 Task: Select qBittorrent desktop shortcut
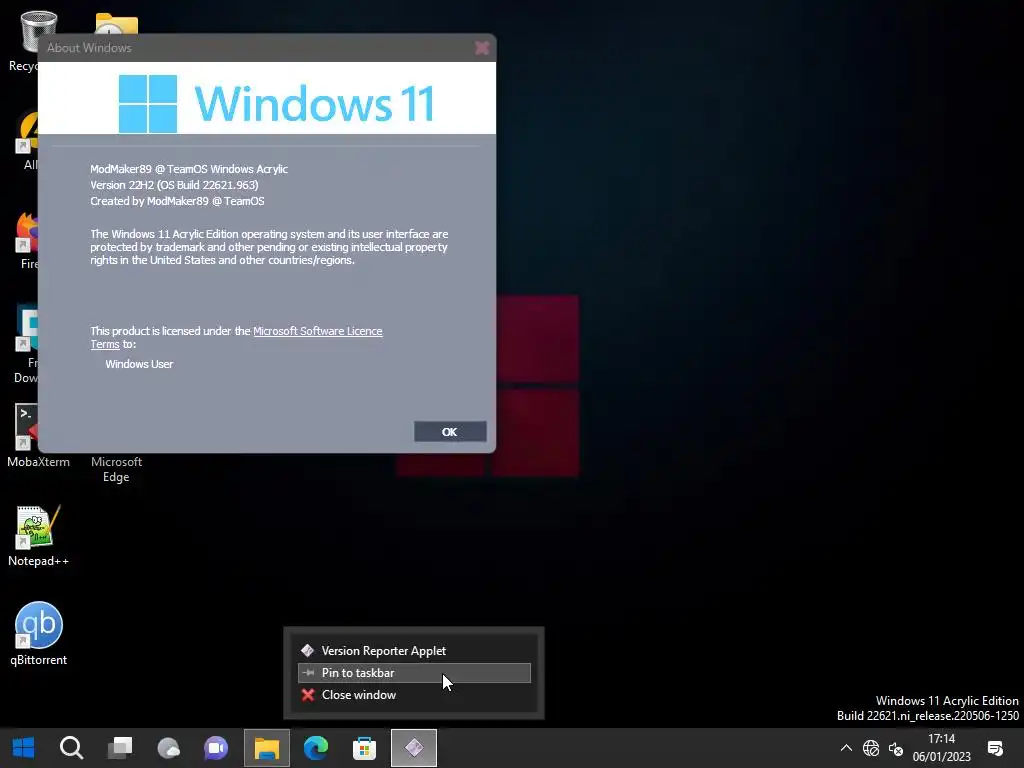pyautogui.click(x=39, y=633)
